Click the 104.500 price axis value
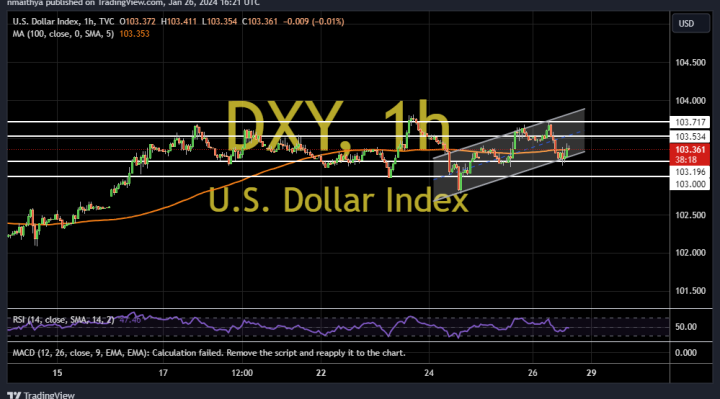Image resolution: width=720 pixels, height=399 pixels. coord(690,62)
